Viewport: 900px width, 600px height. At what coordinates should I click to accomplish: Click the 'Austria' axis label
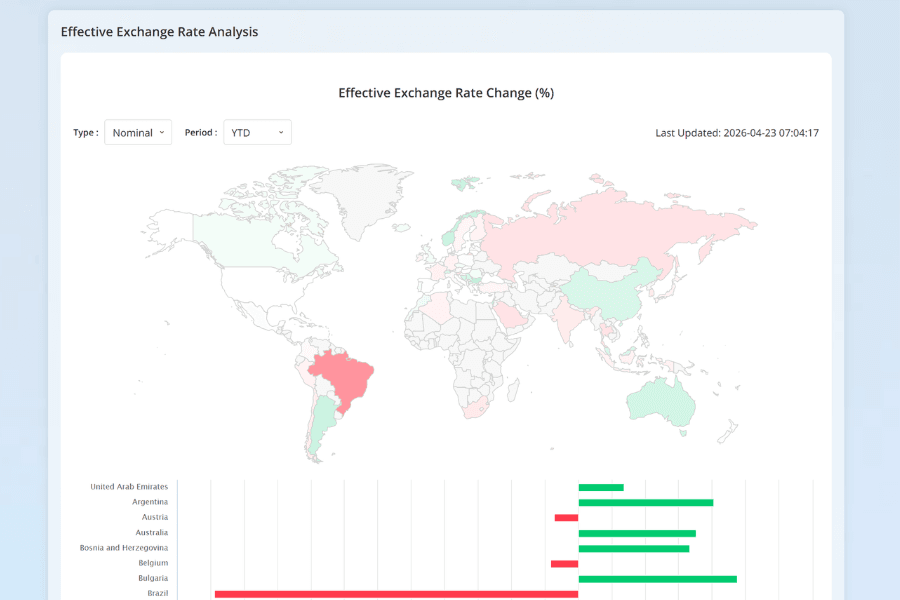pos(155,517)
